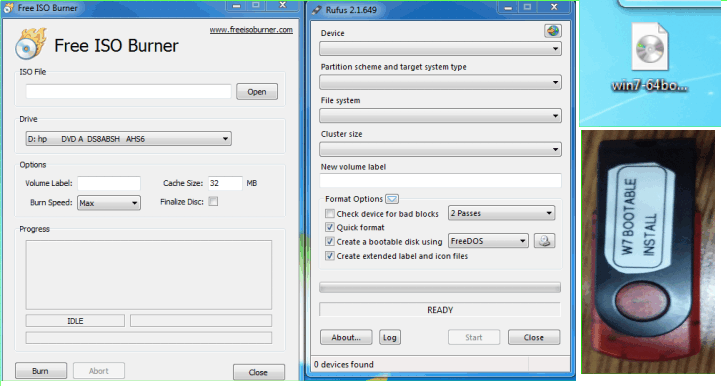Open the FreeDOS boot type dropdown

(488, 241)
